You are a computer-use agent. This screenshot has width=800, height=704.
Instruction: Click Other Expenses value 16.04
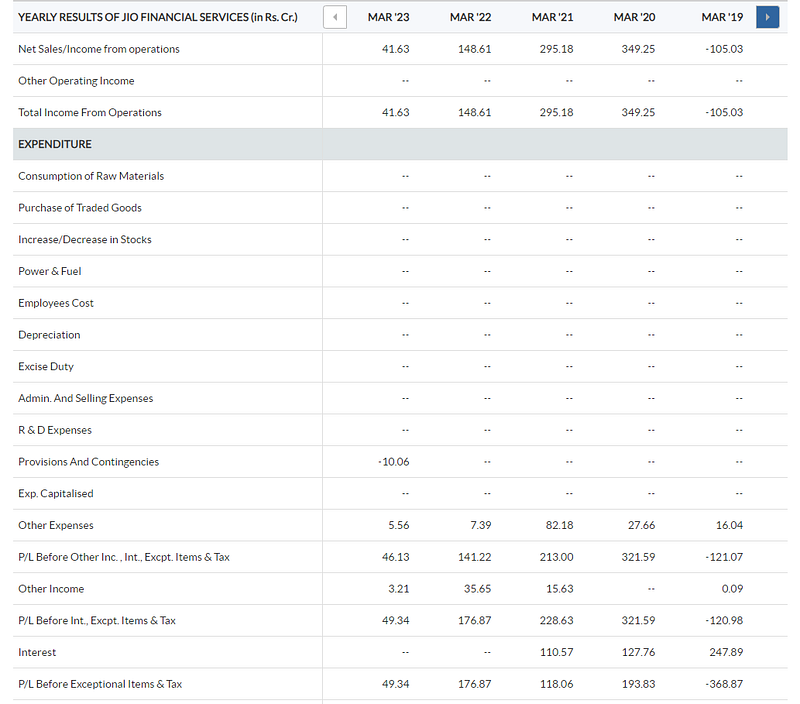(x=730, y=525)
